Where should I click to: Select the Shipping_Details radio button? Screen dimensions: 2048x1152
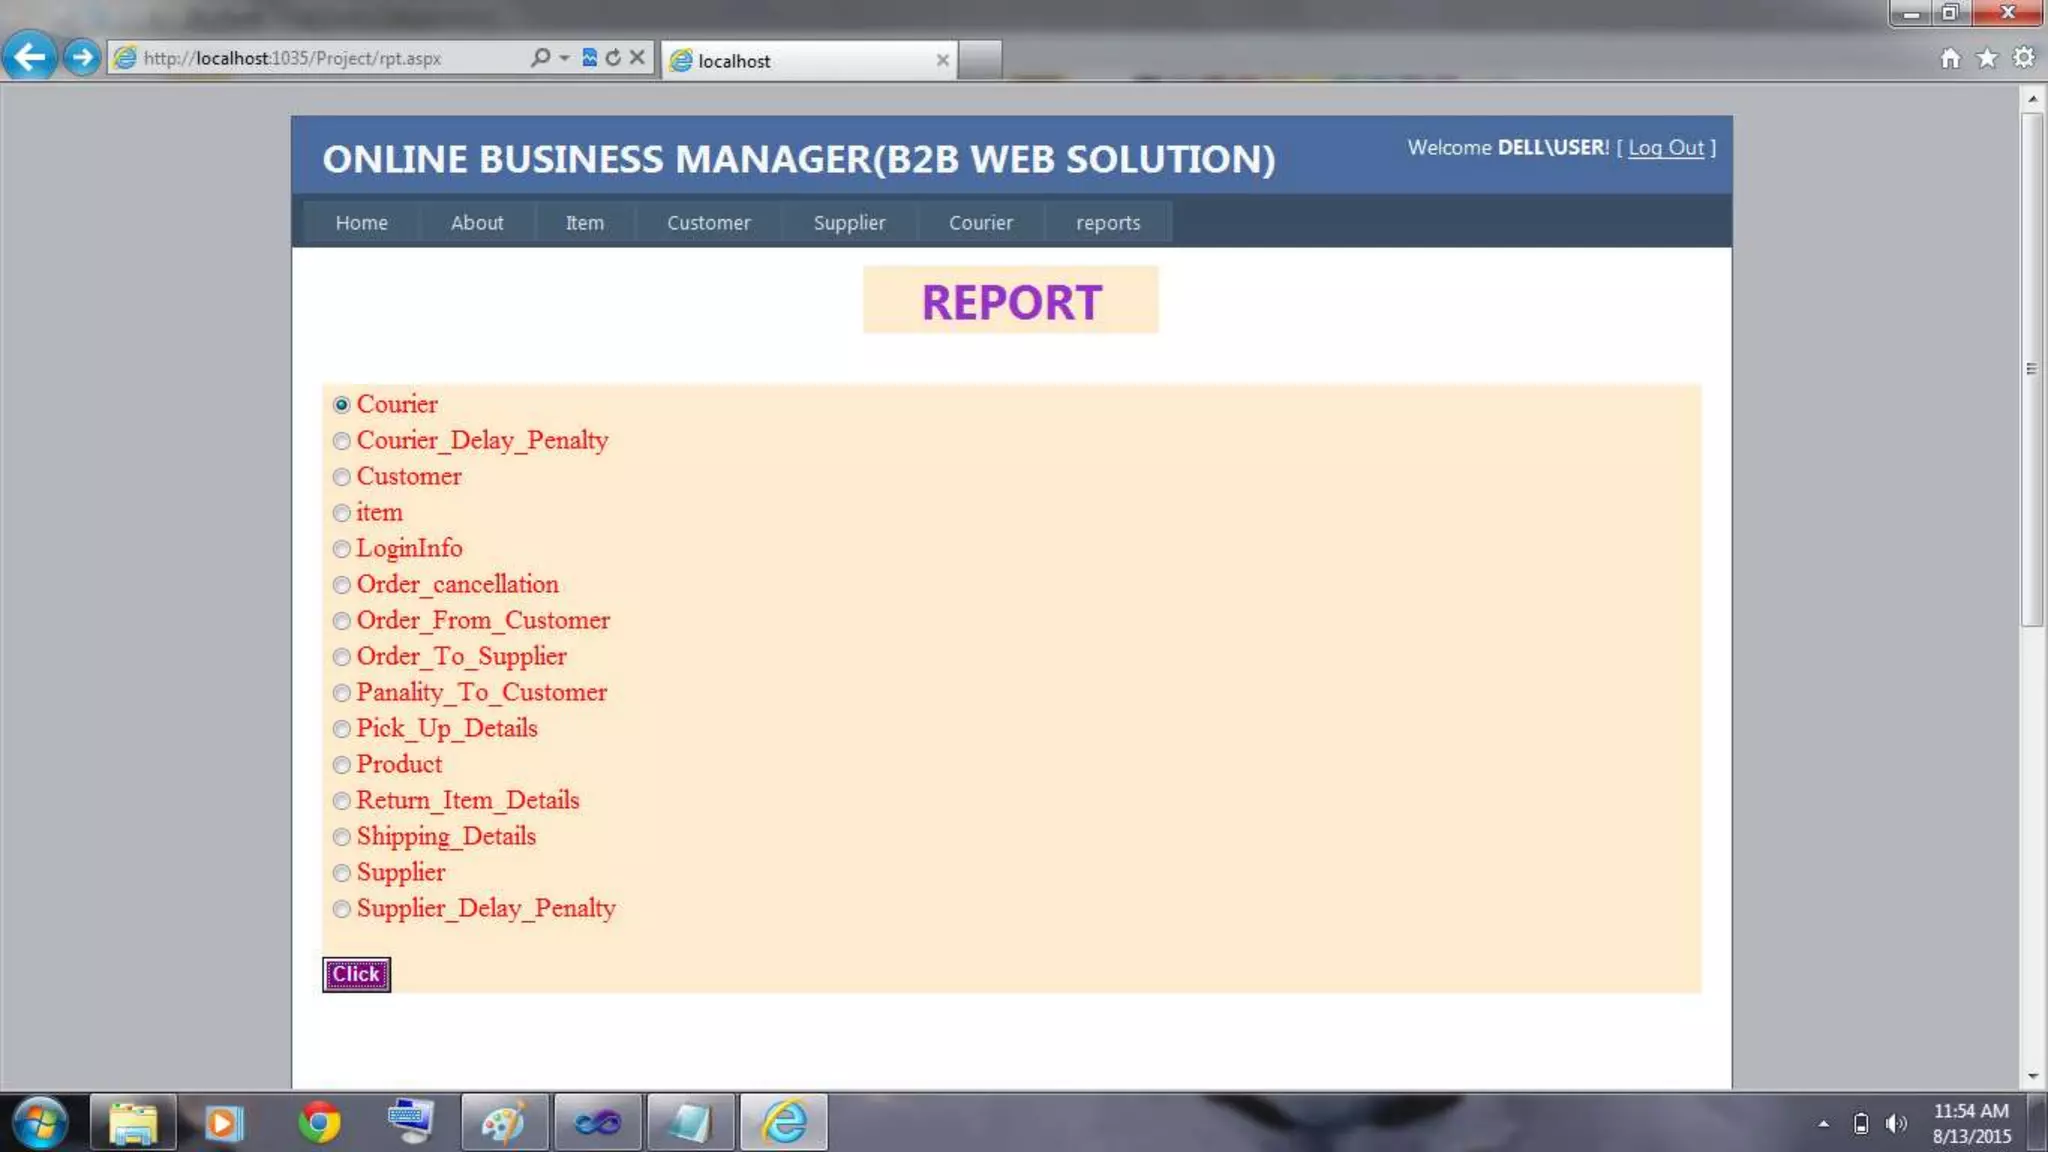click(342, 837)
